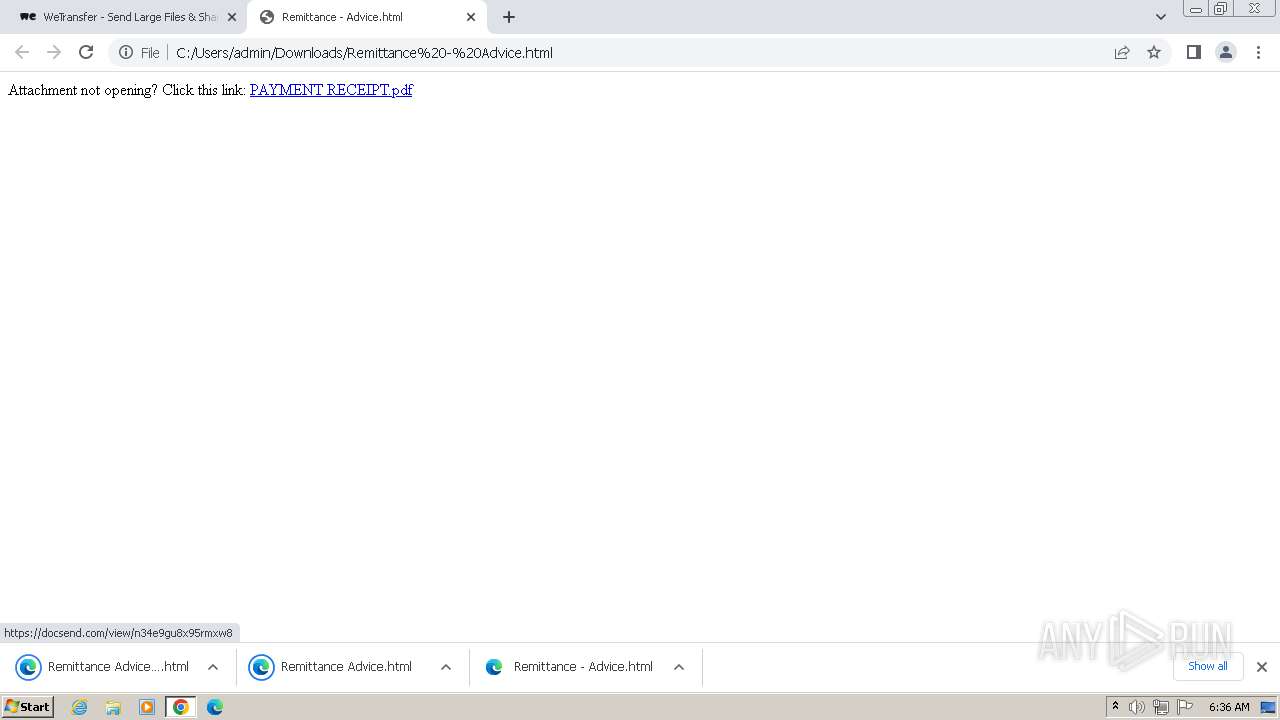Toggle the browser side panel

pos(1194,53)
